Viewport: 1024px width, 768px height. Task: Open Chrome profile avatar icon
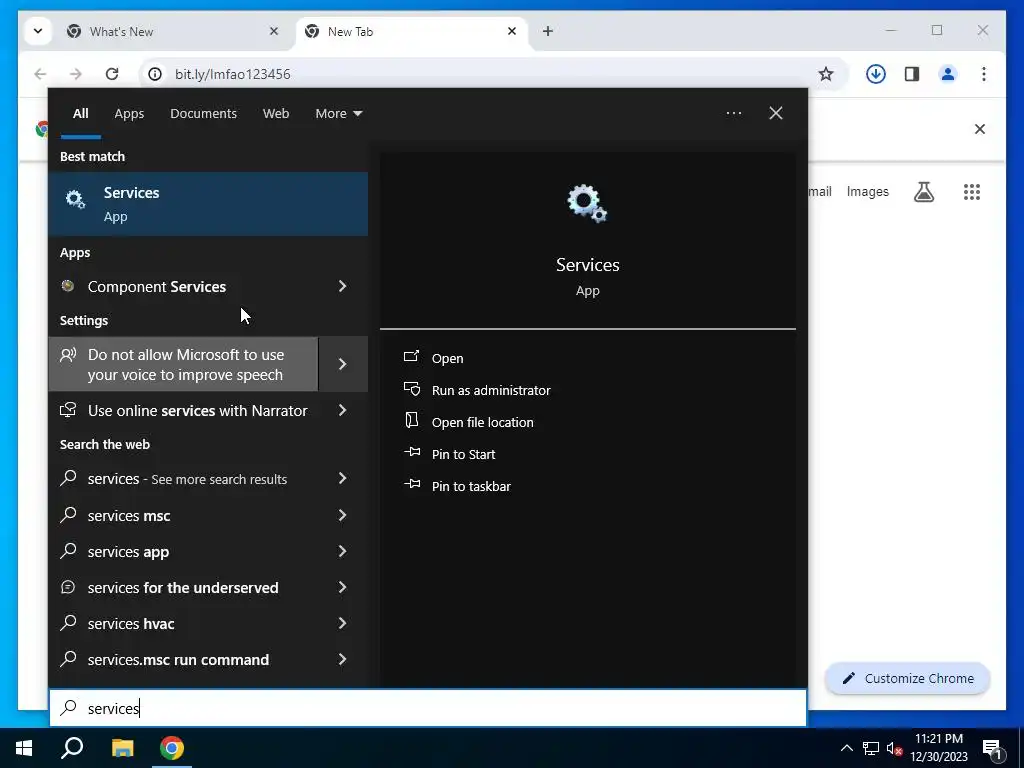(948, 74)
